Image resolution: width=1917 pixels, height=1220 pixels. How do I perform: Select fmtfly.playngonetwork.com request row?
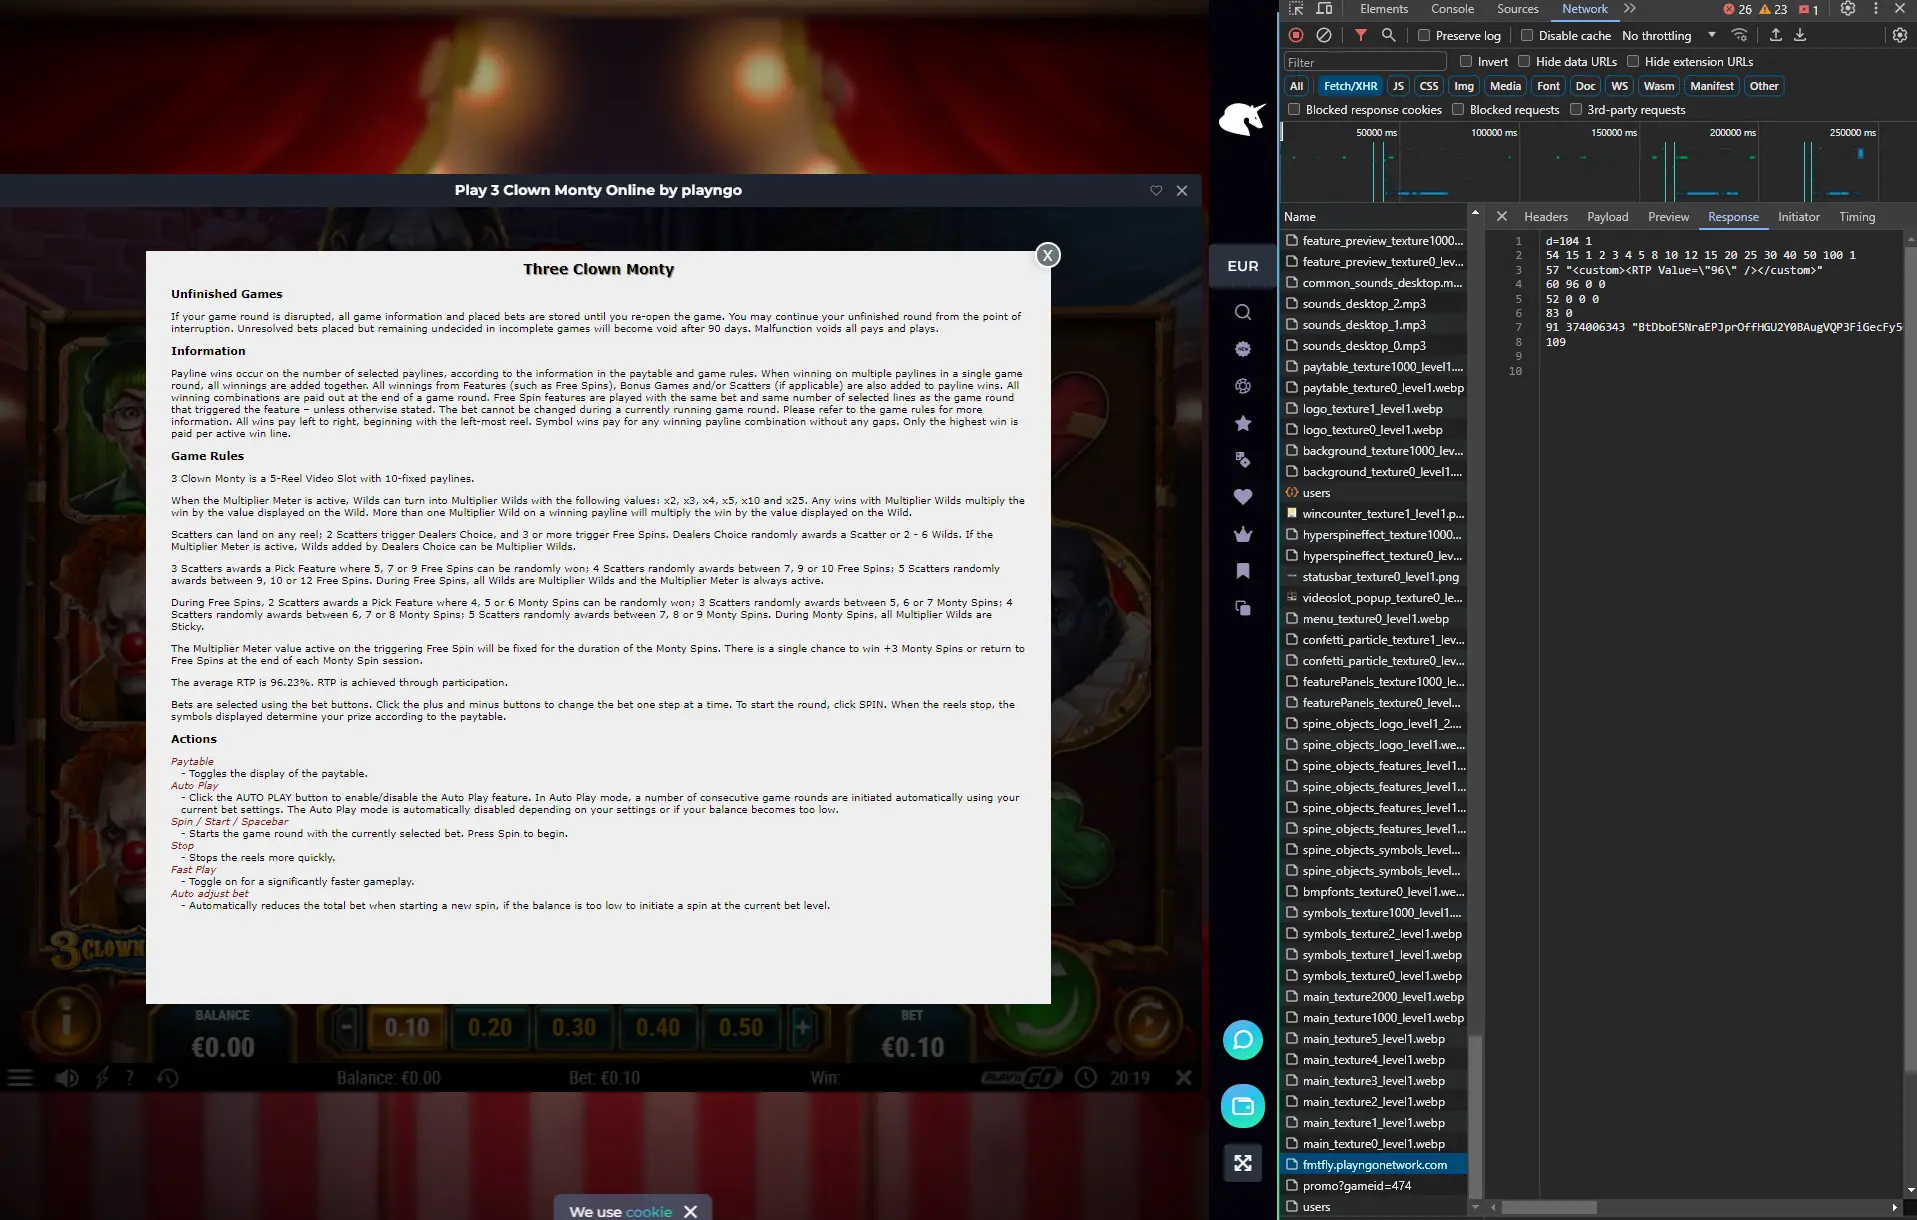pos(1373,1165)
